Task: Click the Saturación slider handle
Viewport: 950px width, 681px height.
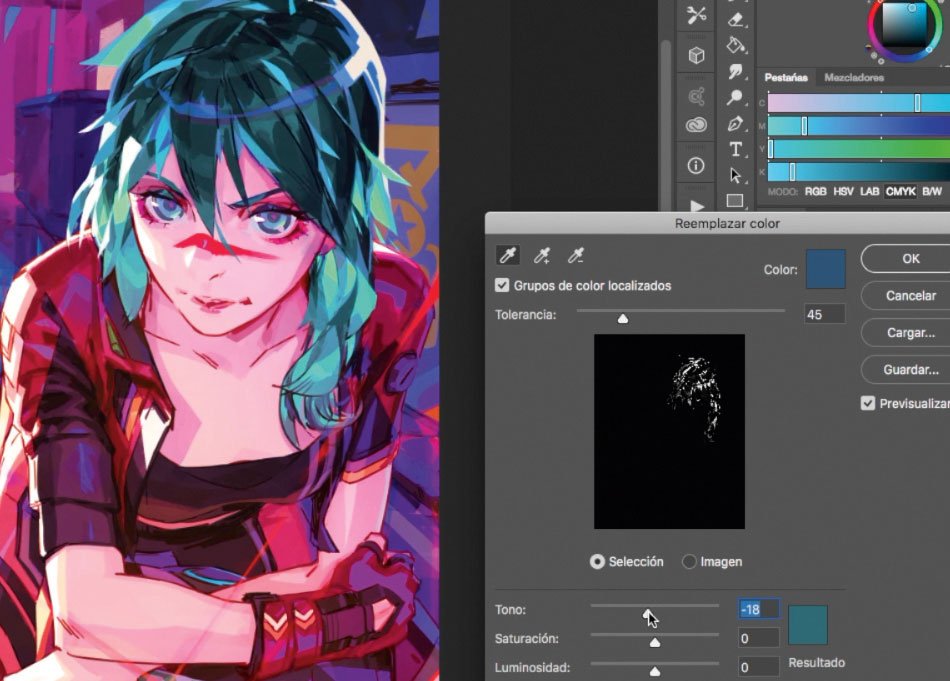Action: tap(655, 642)
